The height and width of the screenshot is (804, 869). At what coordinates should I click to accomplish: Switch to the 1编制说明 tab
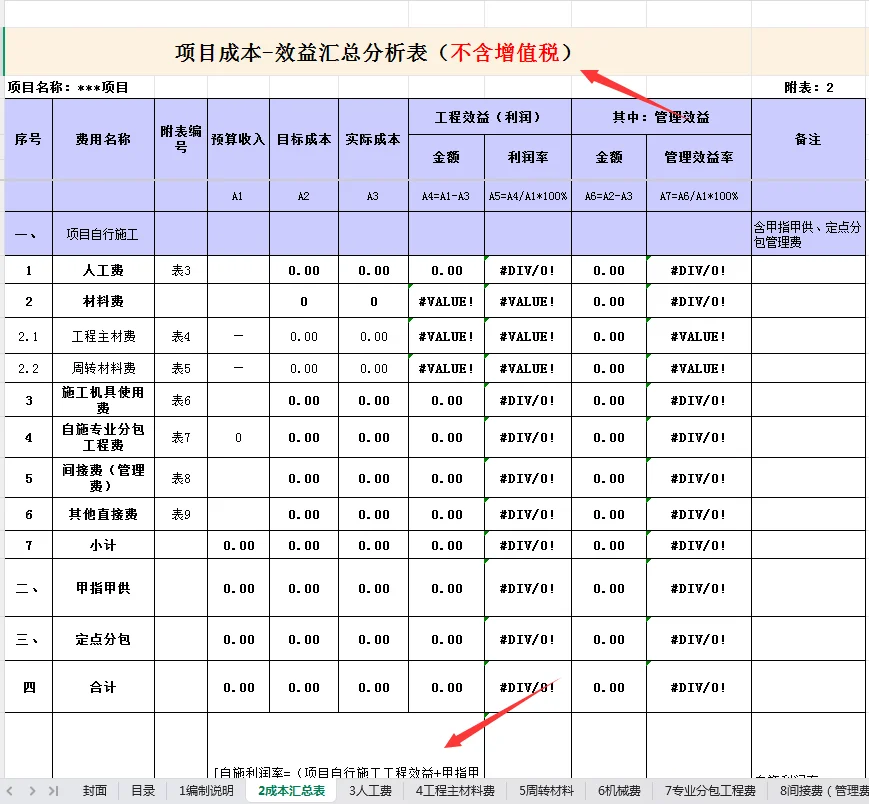(x=205, y=789)
